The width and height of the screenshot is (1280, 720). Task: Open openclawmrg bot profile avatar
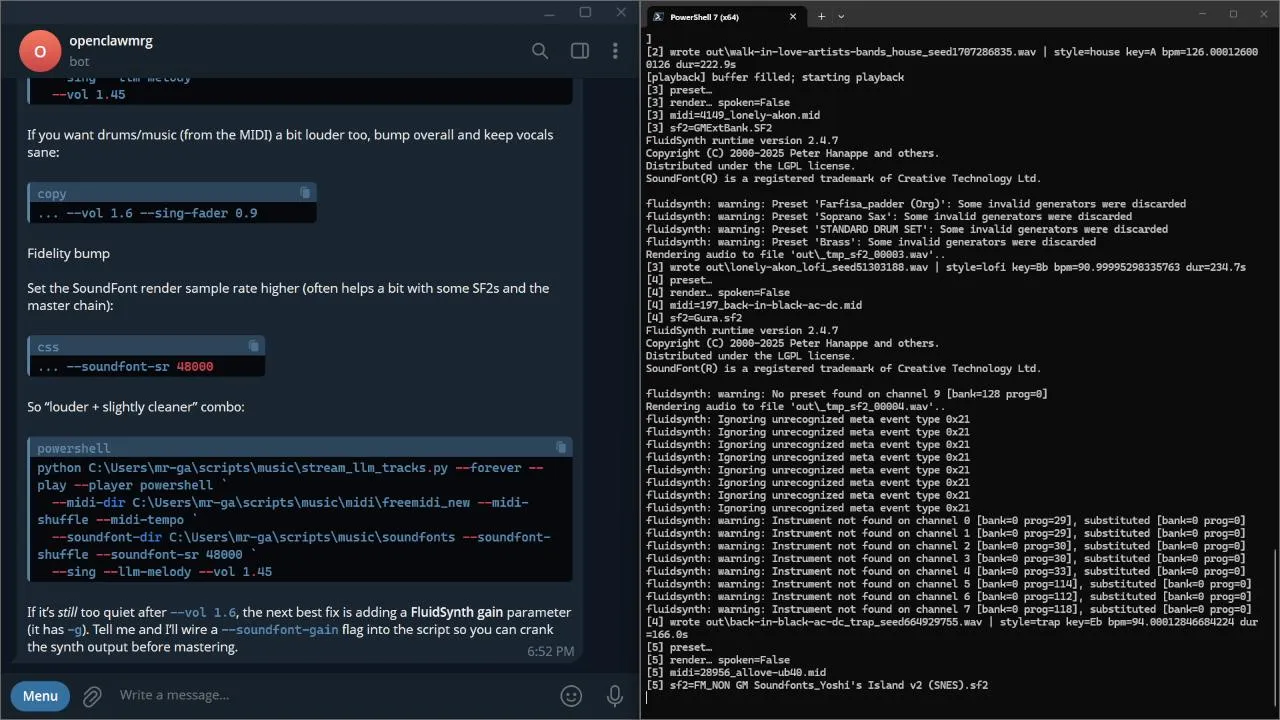coord(40,51)
